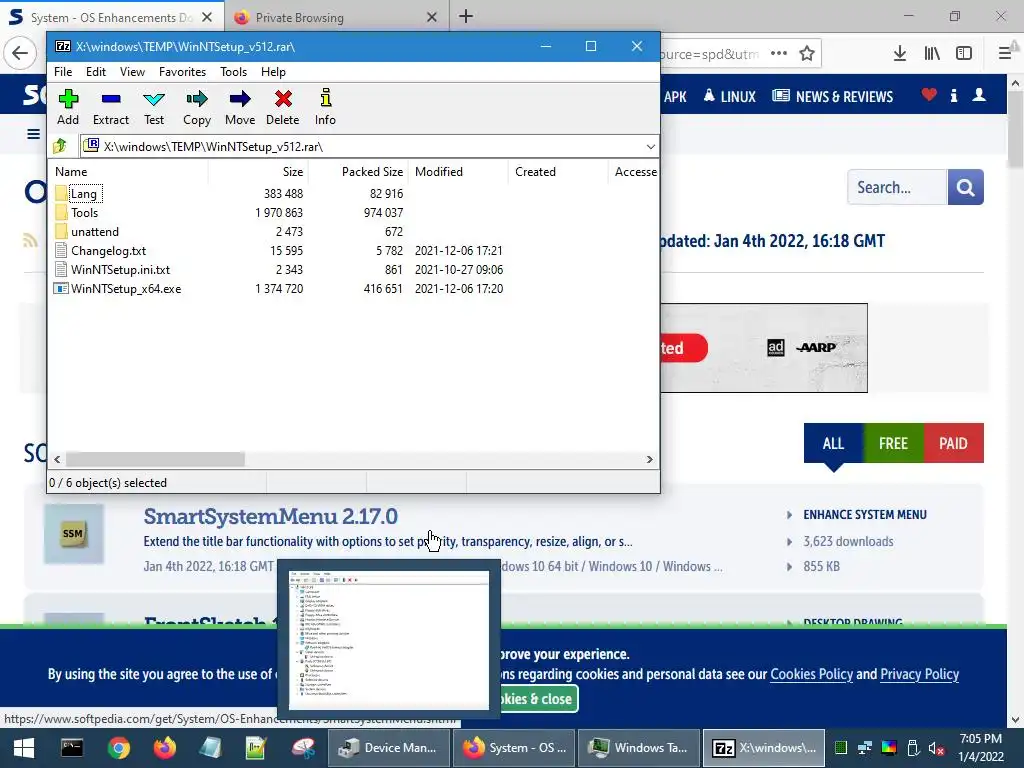Expand the archive path dropdown
This screenshot has height=768, width=1024.
(650, 146)
